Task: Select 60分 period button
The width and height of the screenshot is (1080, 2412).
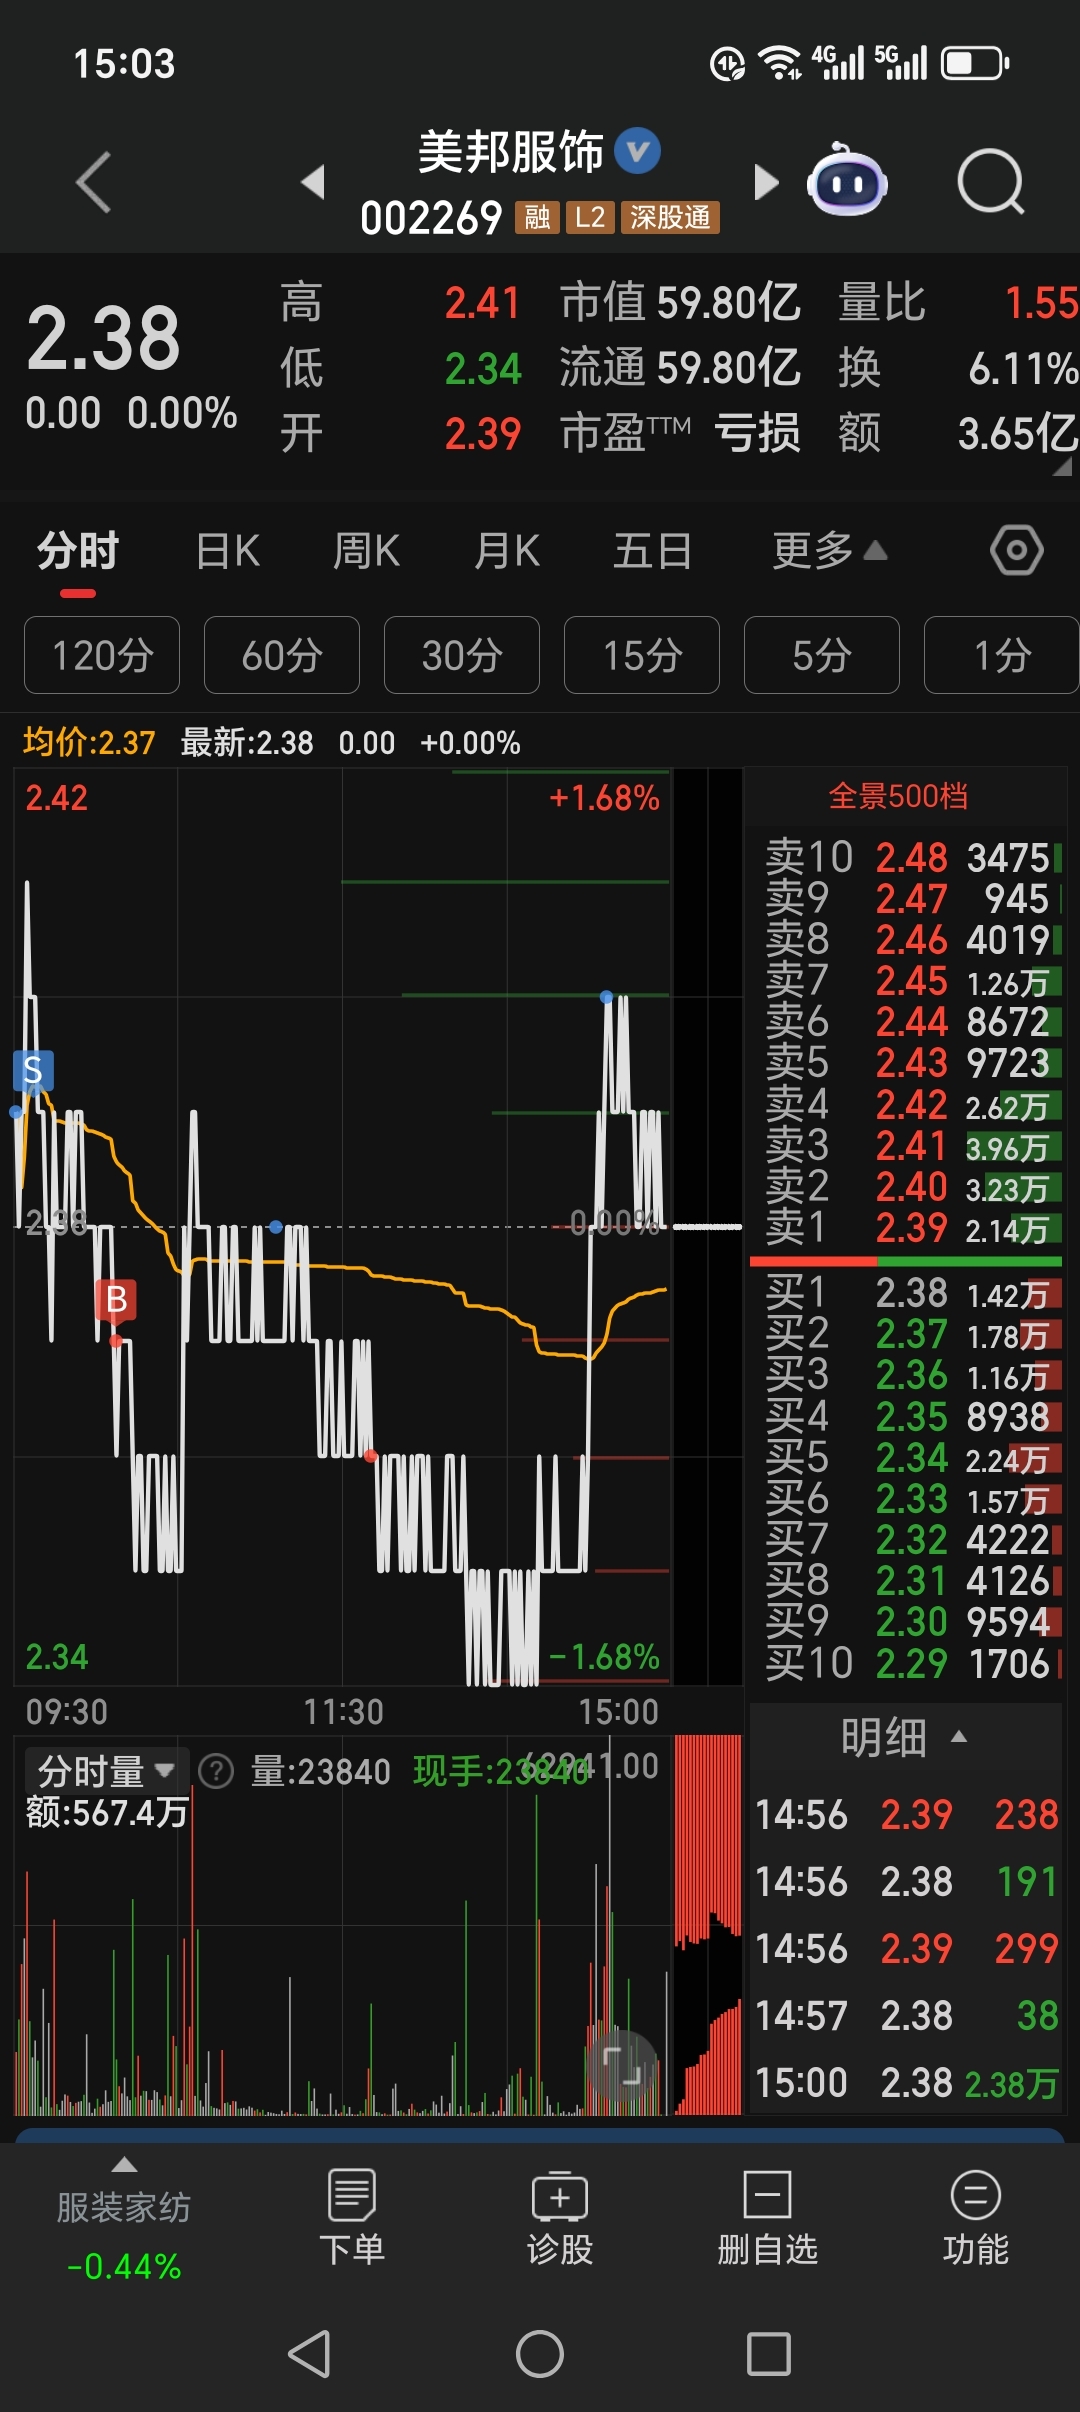Action: tap(282, 655)
